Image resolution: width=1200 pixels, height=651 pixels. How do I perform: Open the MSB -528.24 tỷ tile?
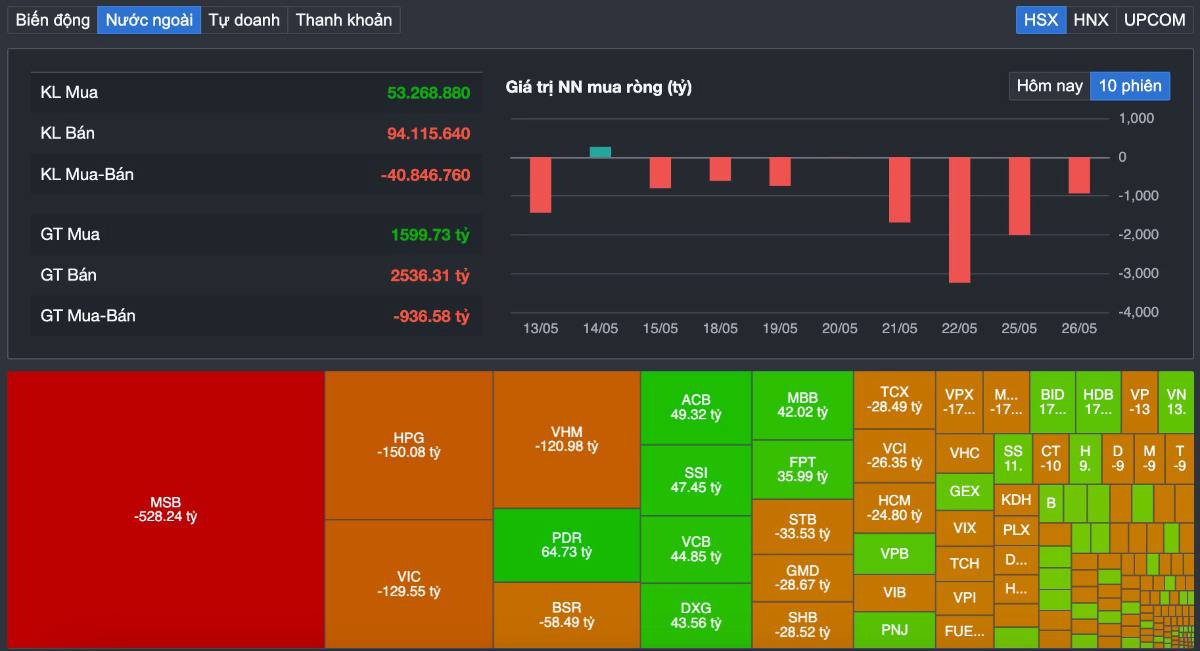pos(166,509)
